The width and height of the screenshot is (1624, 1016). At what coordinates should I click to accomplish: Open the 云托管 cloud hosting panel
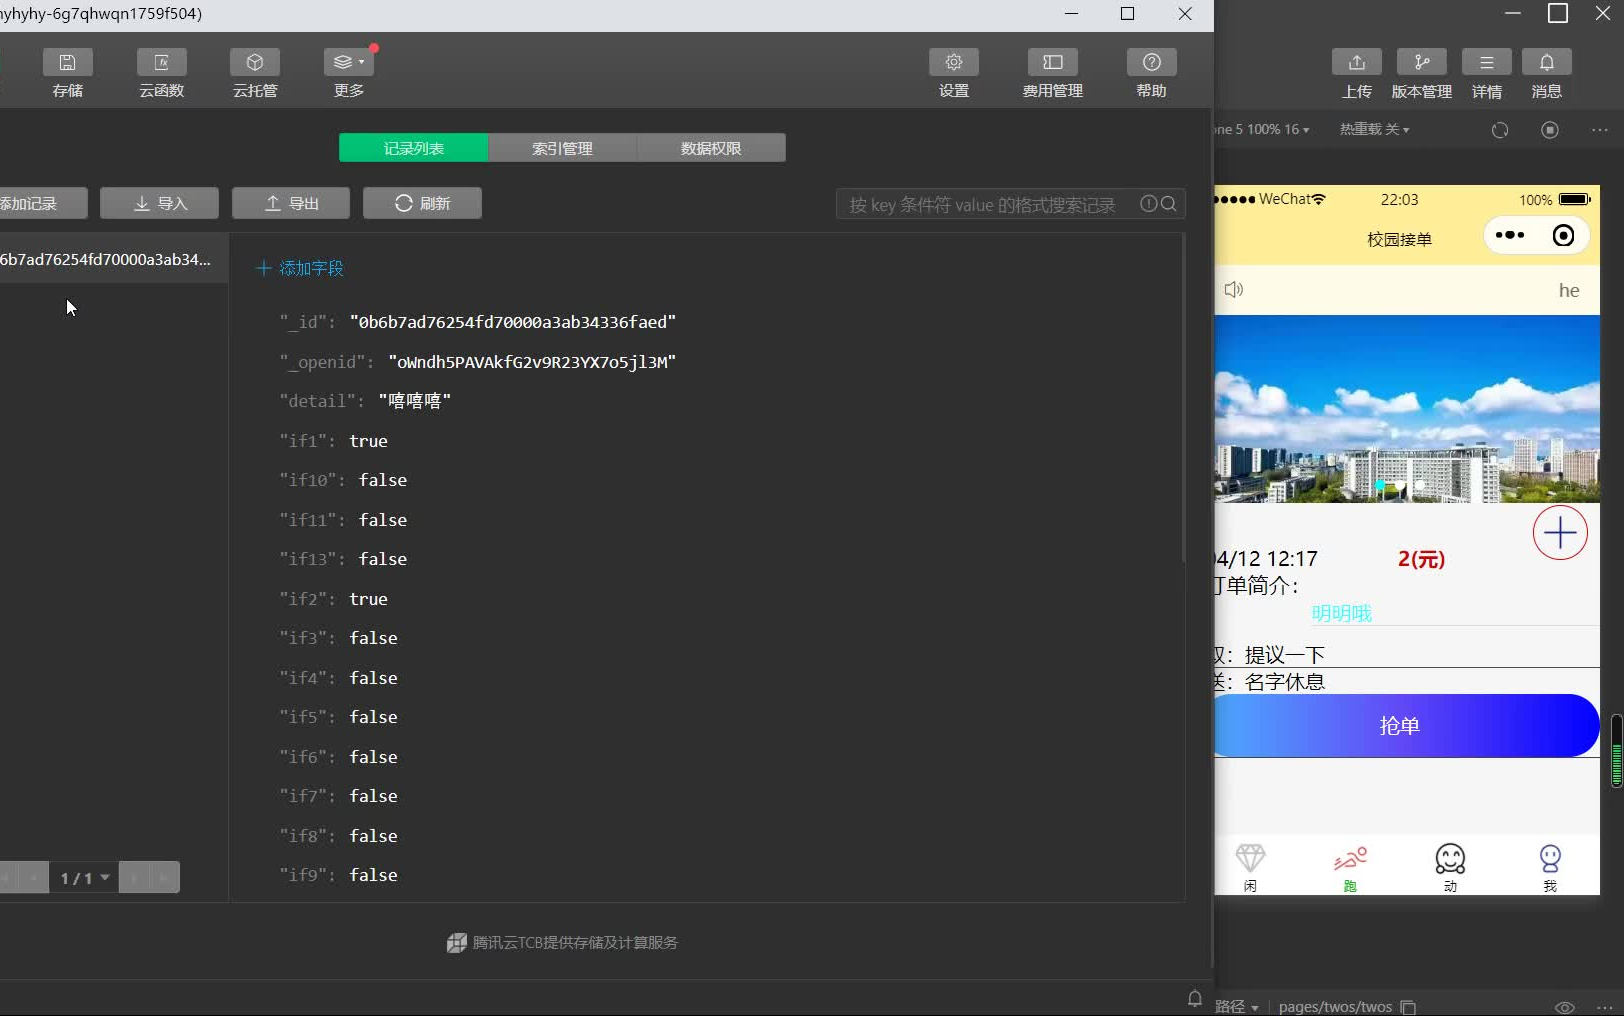(255, 73)
